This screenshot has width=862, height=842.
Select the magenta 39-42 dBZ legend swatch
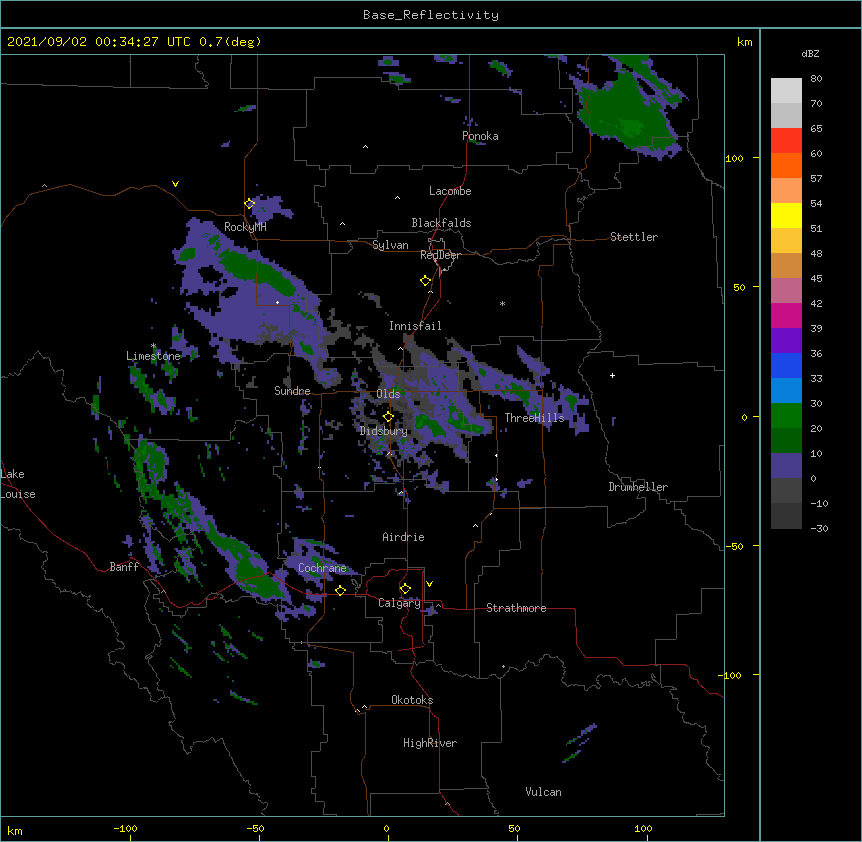coord(786,315)
